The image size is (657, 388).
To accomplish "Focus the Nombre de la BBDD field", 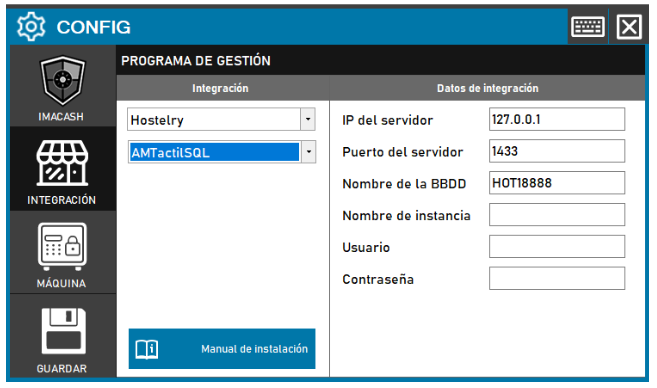I will coord(557,183).
